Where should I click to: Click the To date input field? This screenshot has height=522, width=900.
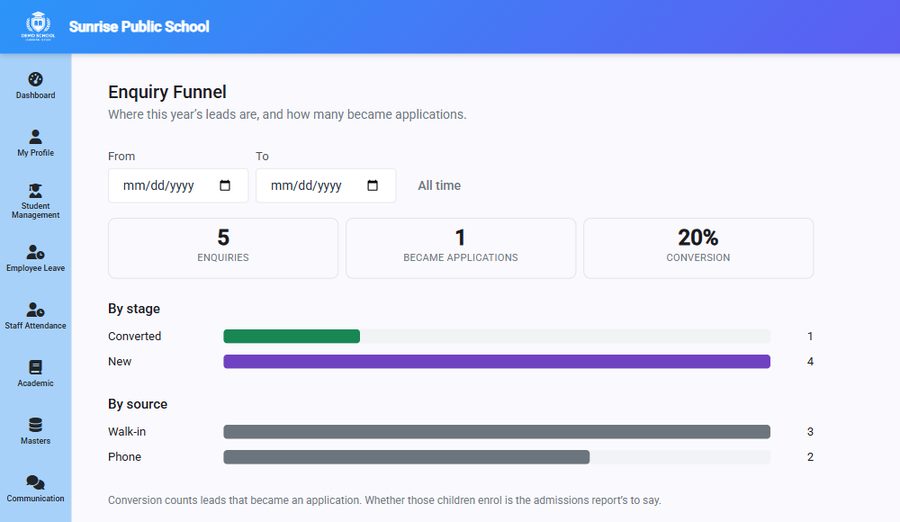click(x=325, y=185)
